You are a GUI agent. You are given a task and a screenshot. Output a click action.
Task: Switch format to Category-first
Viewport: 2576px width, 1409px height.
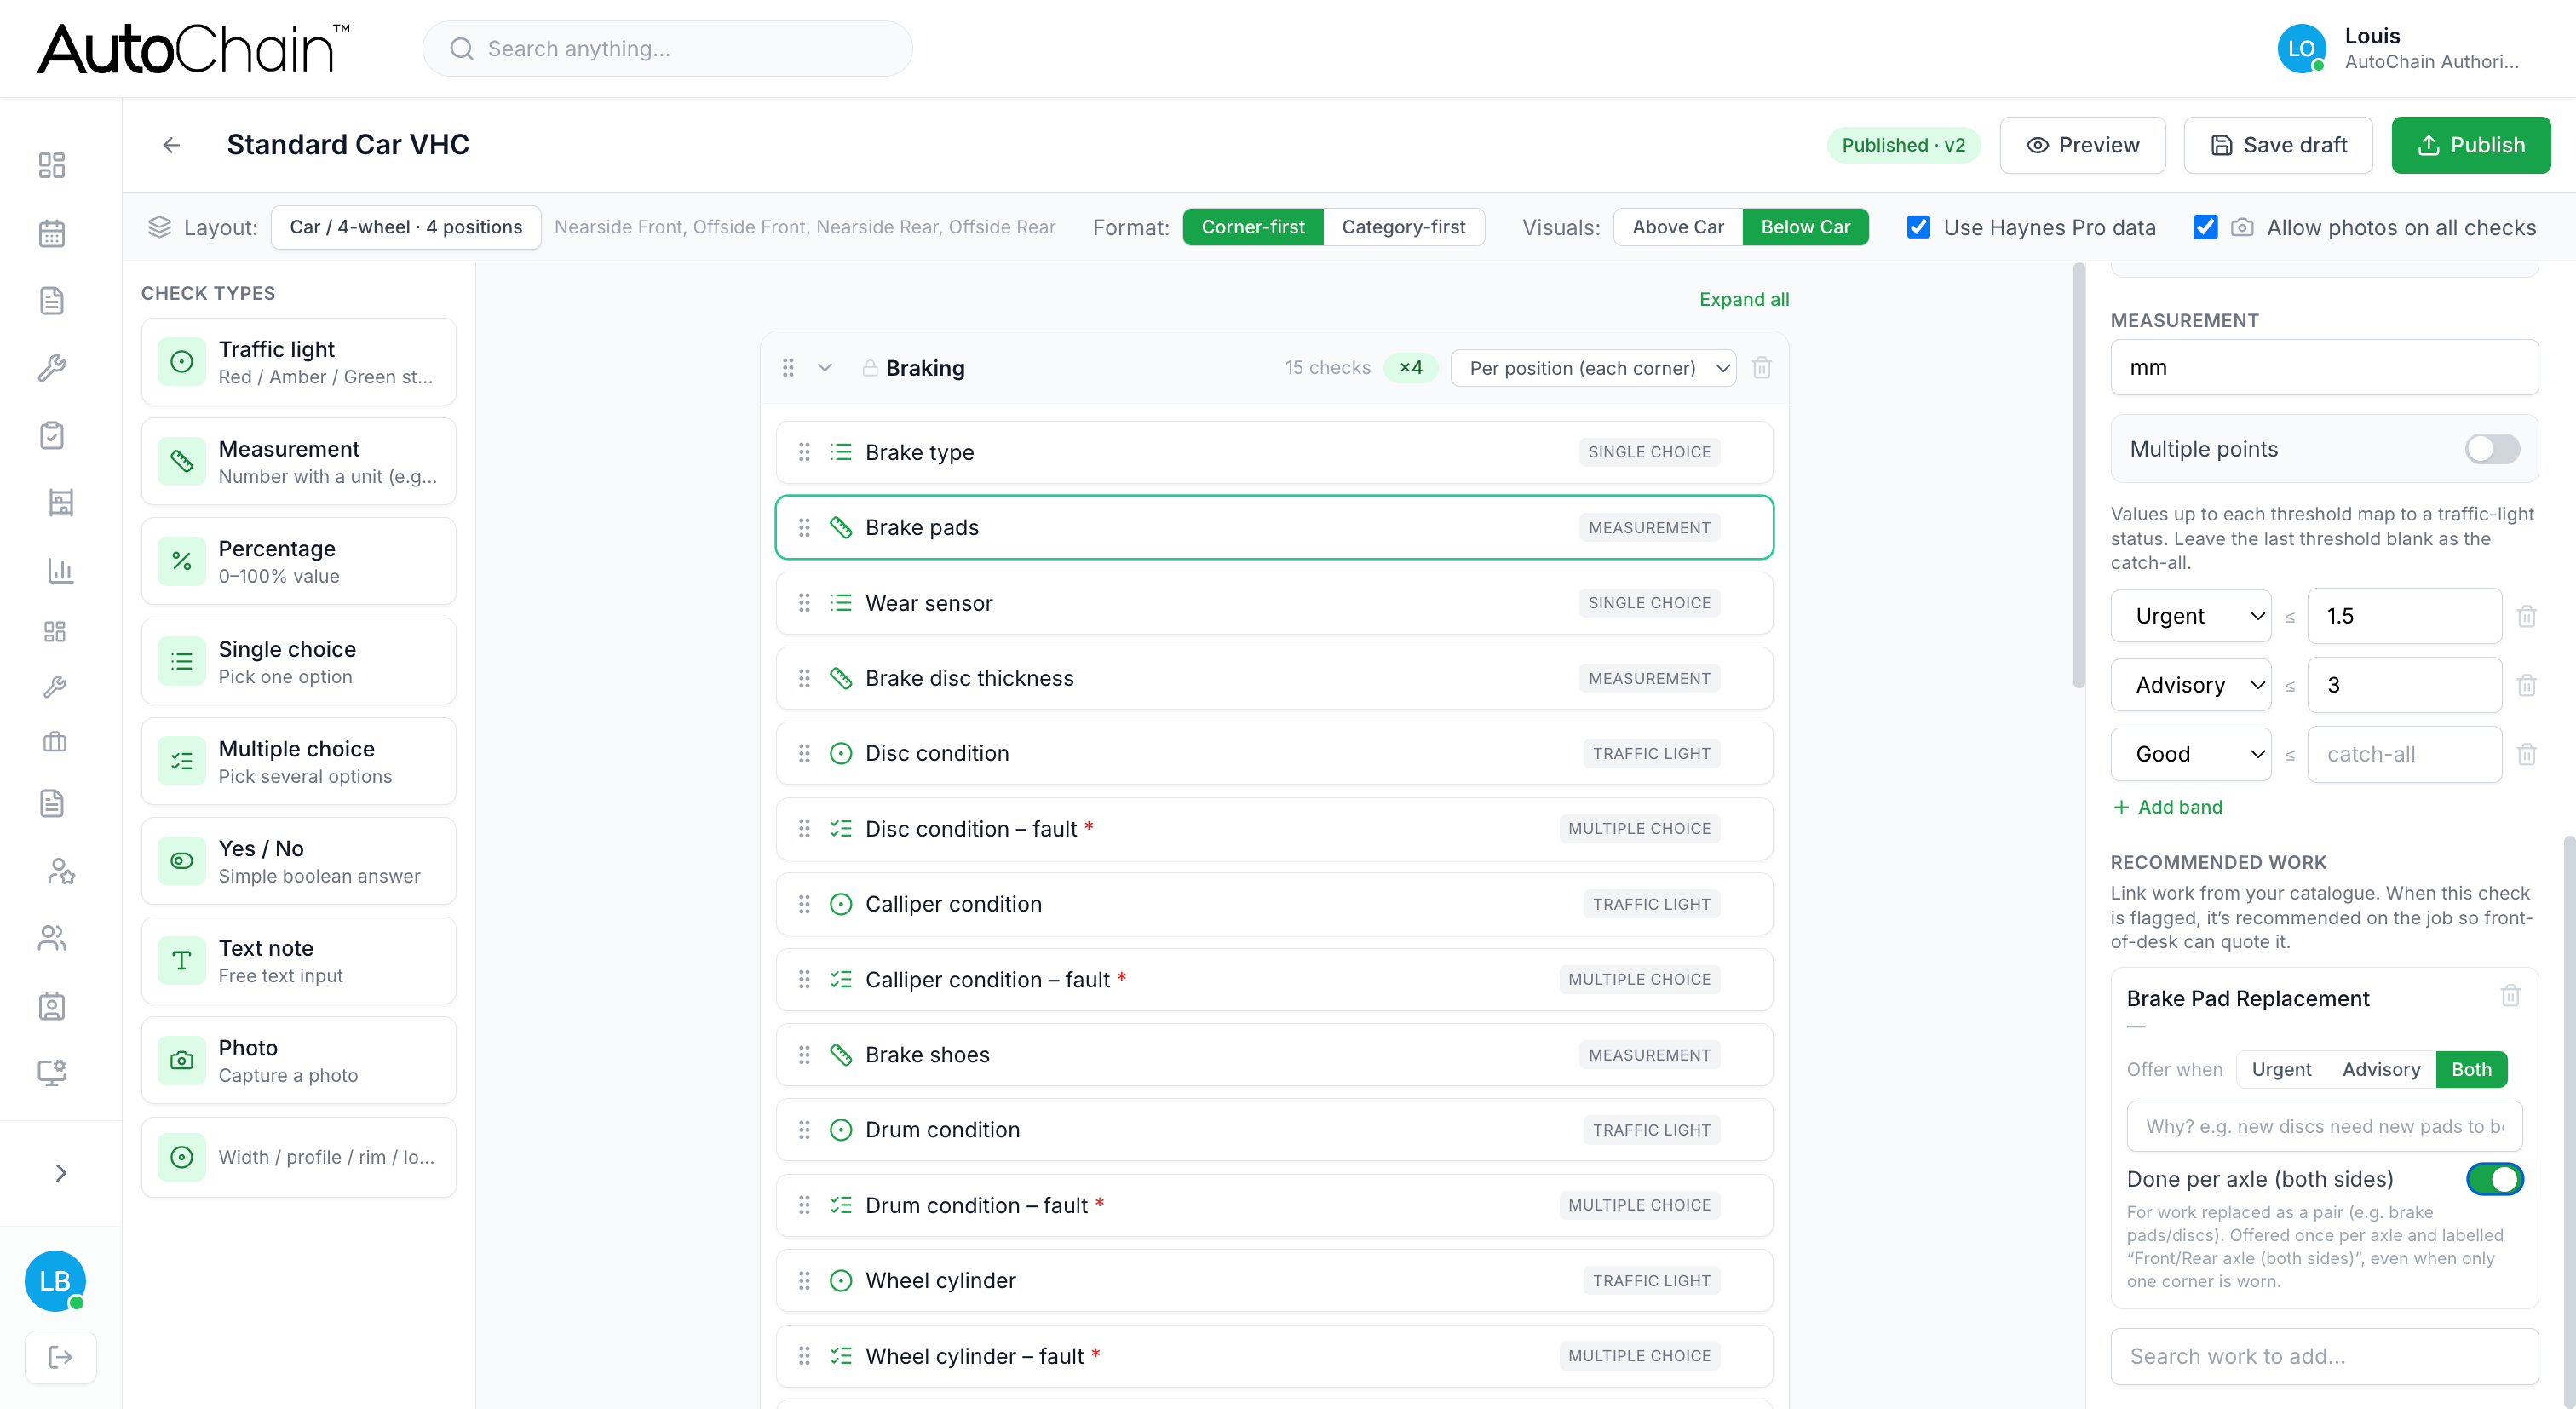point(1403,227)
